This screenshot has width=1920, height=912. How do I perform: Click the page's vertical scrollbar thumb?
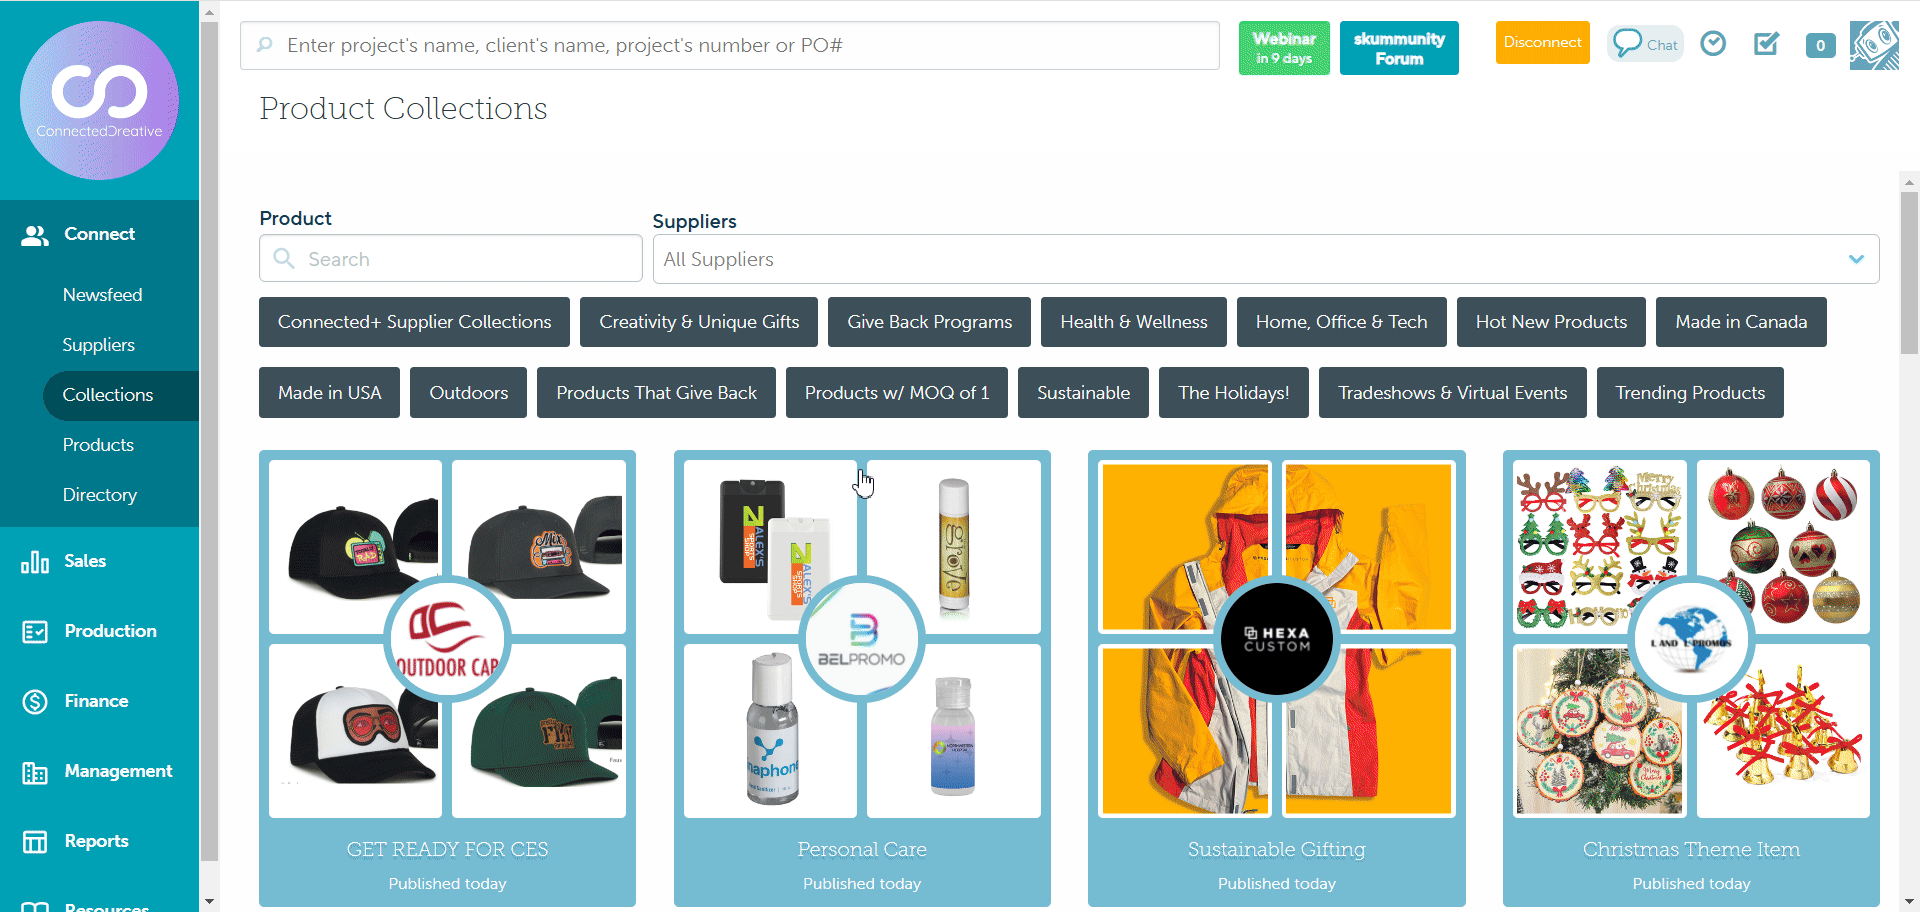coord(1909,270)
